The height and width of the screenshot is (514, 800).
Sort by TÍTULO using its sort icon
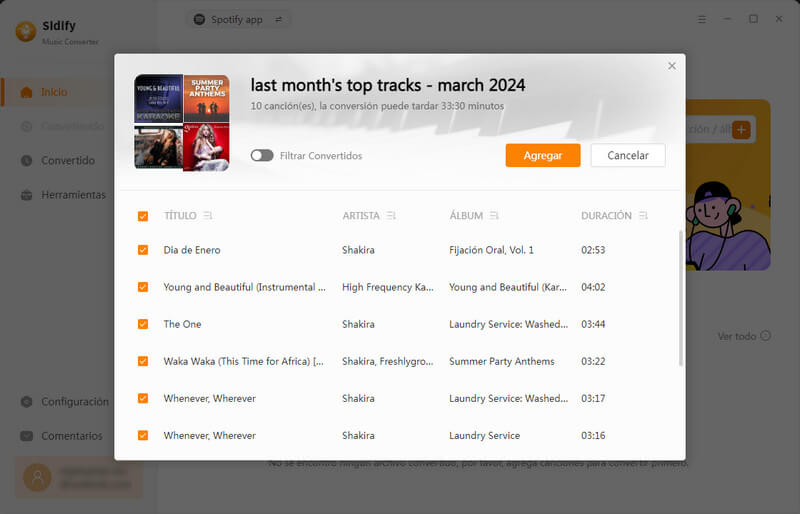208,215
